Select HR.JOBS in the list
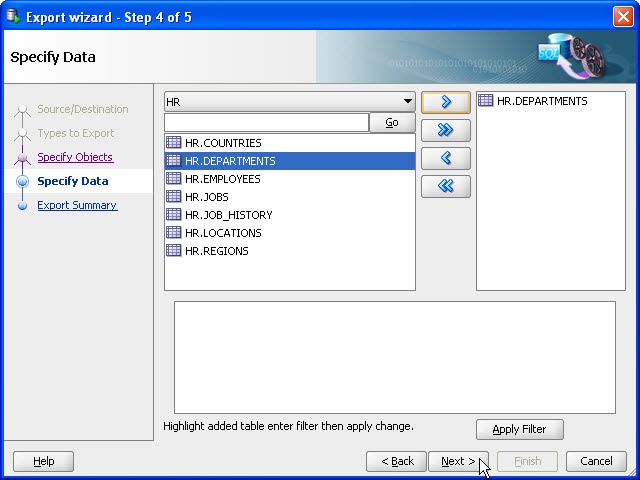Image resolution: width=640 pixels, height=480 pixels. pos(290,197)
